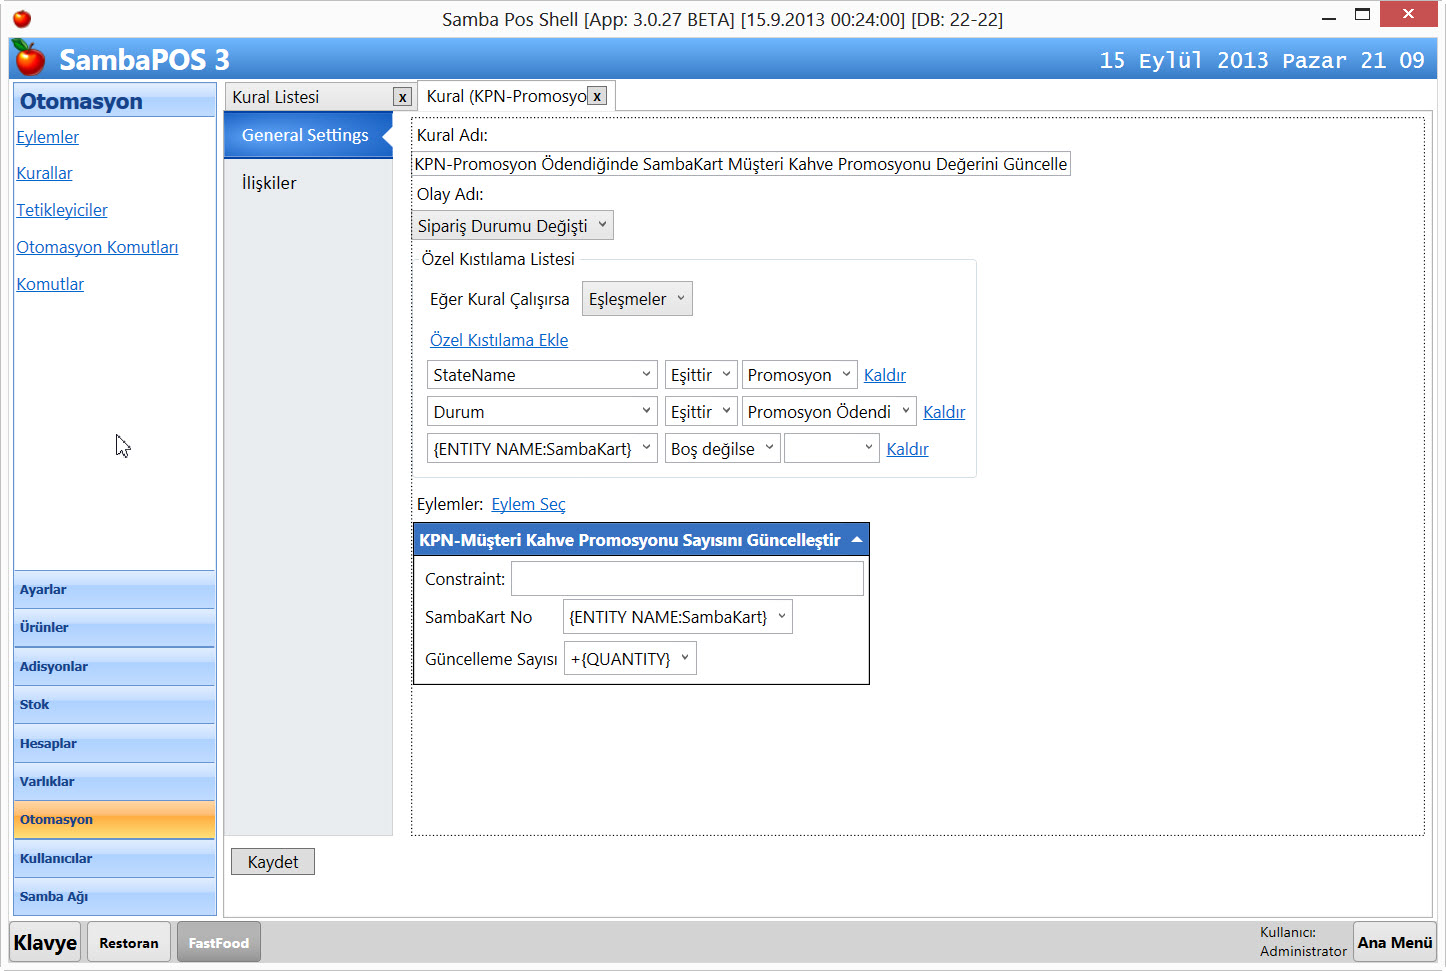Remove the Durum constraint with Kaldır
The width and height of the screenshot is (1446, 971).
tap(944, 412)
